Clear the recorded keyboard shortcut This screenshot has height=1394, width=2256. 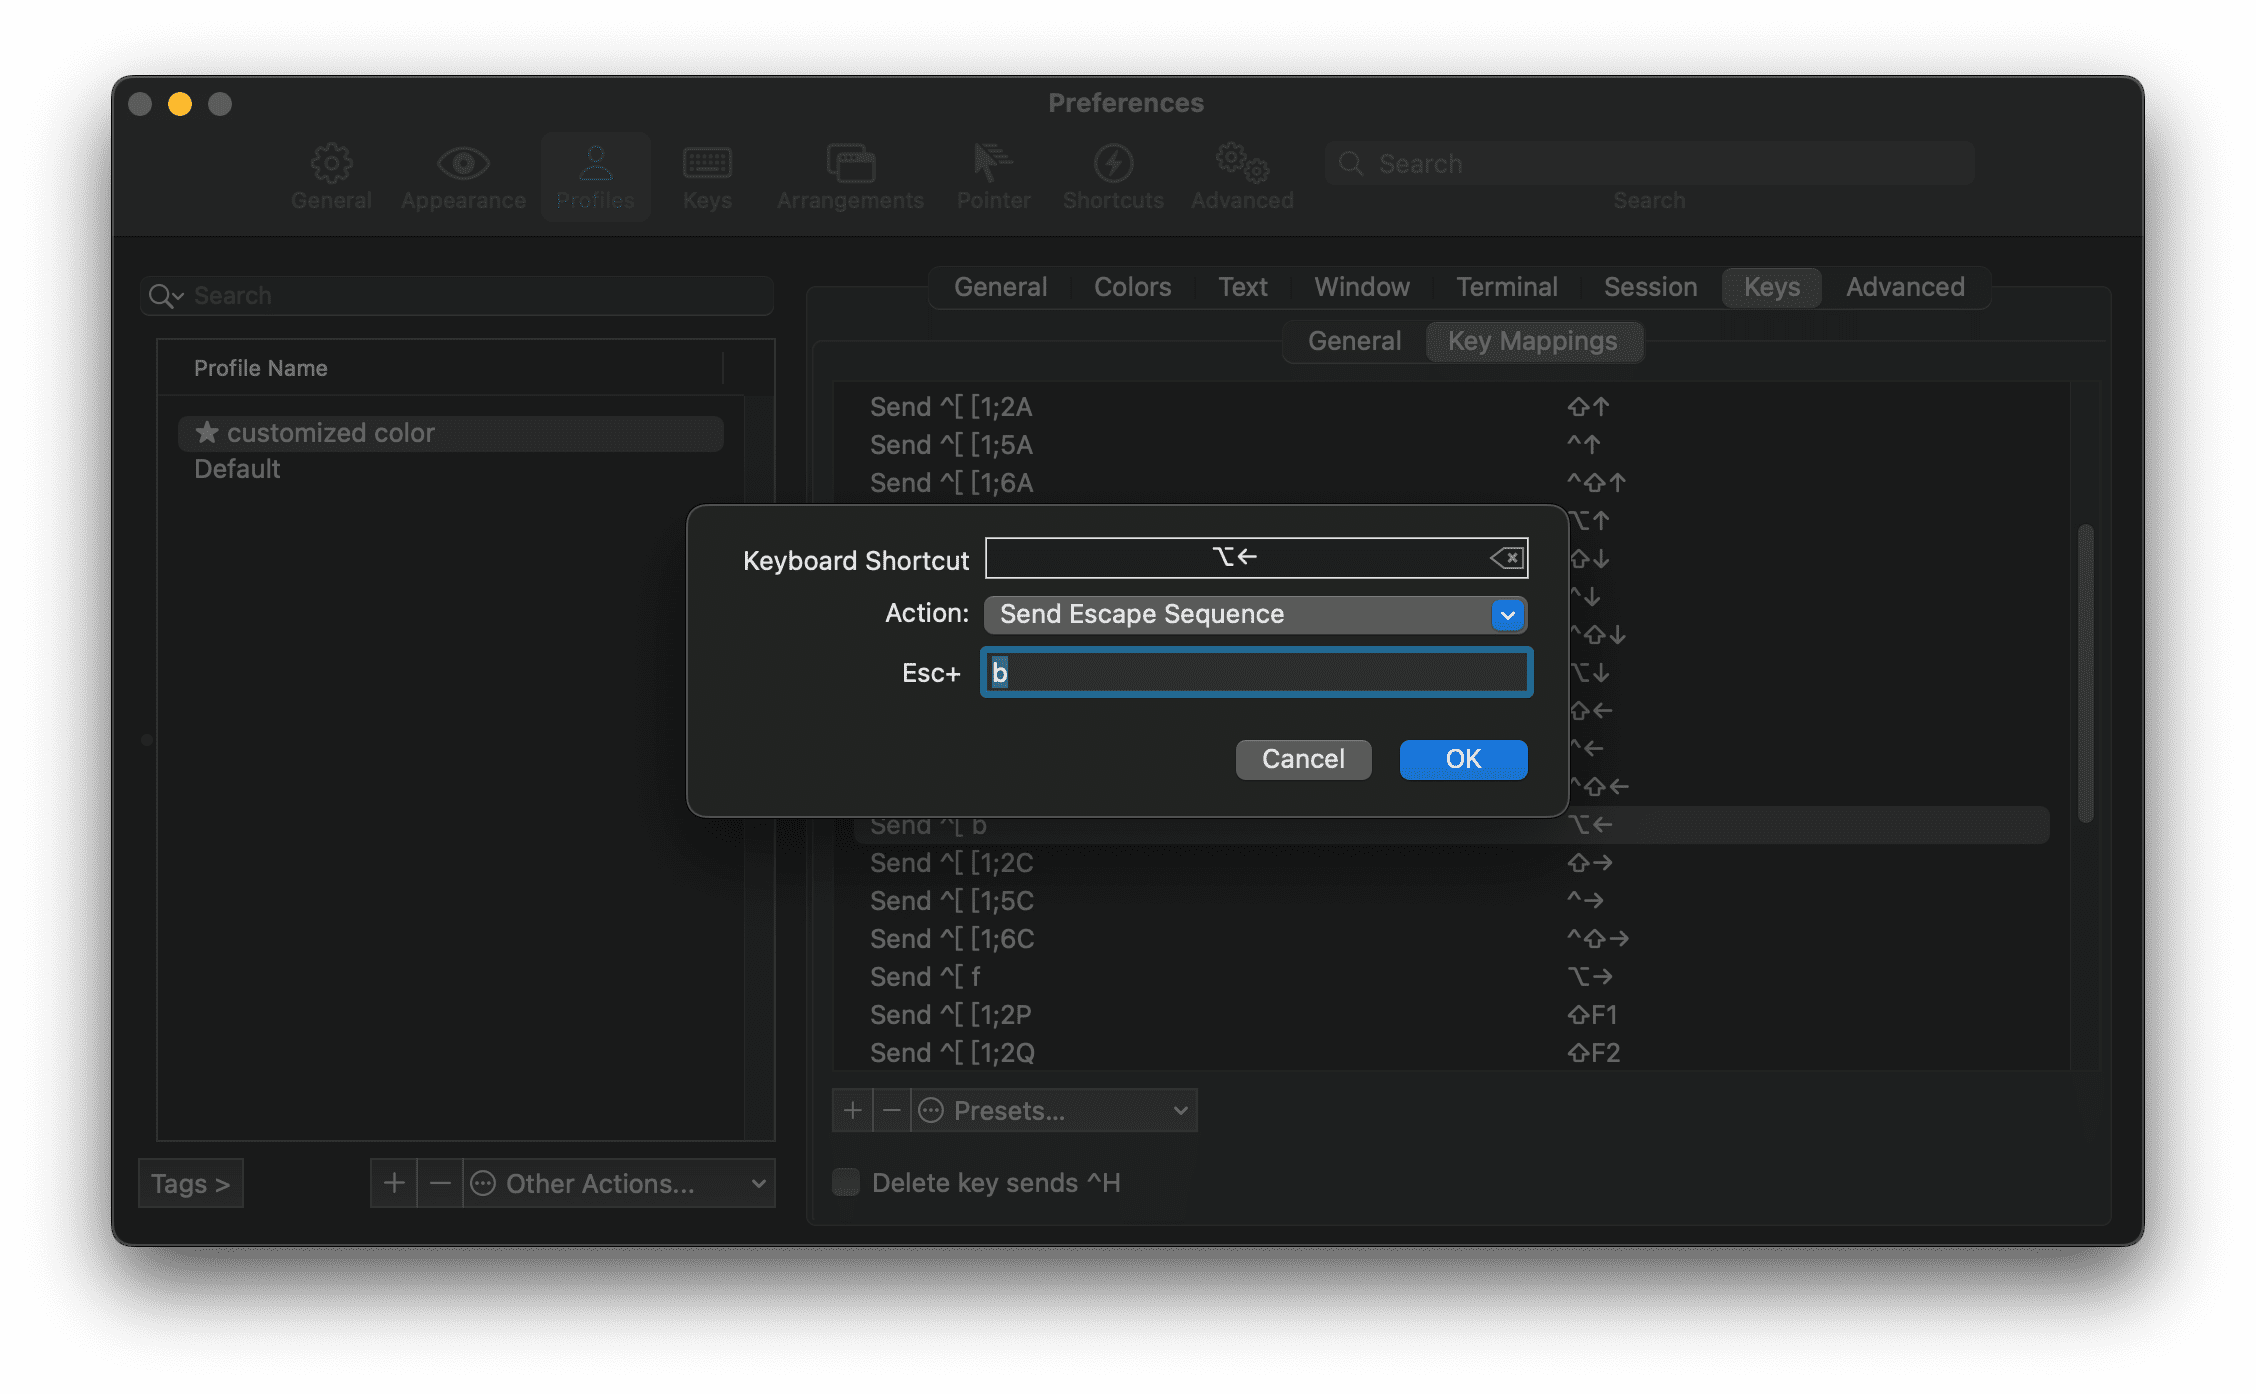(1506, 558)
